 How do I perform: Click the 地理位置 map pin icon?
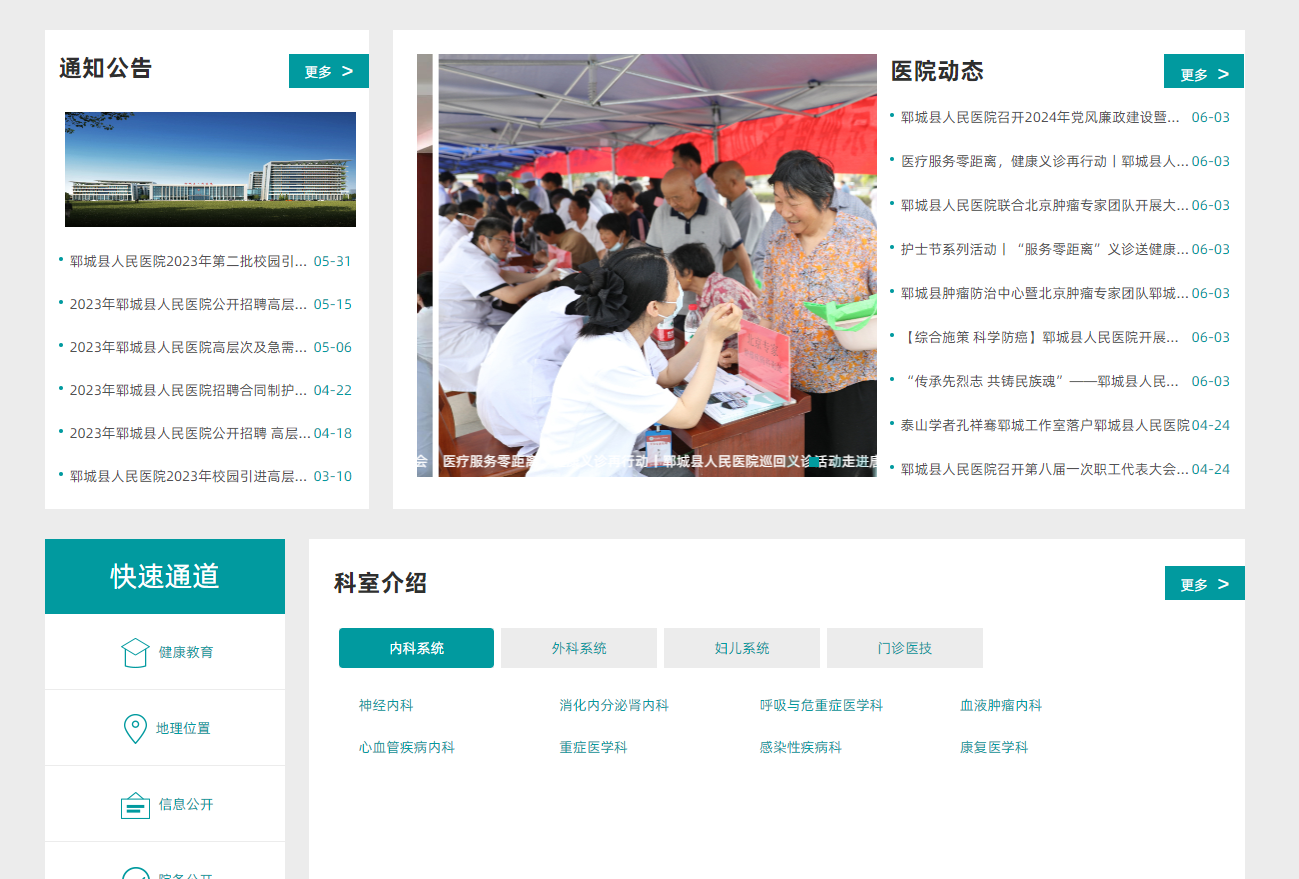135,728
